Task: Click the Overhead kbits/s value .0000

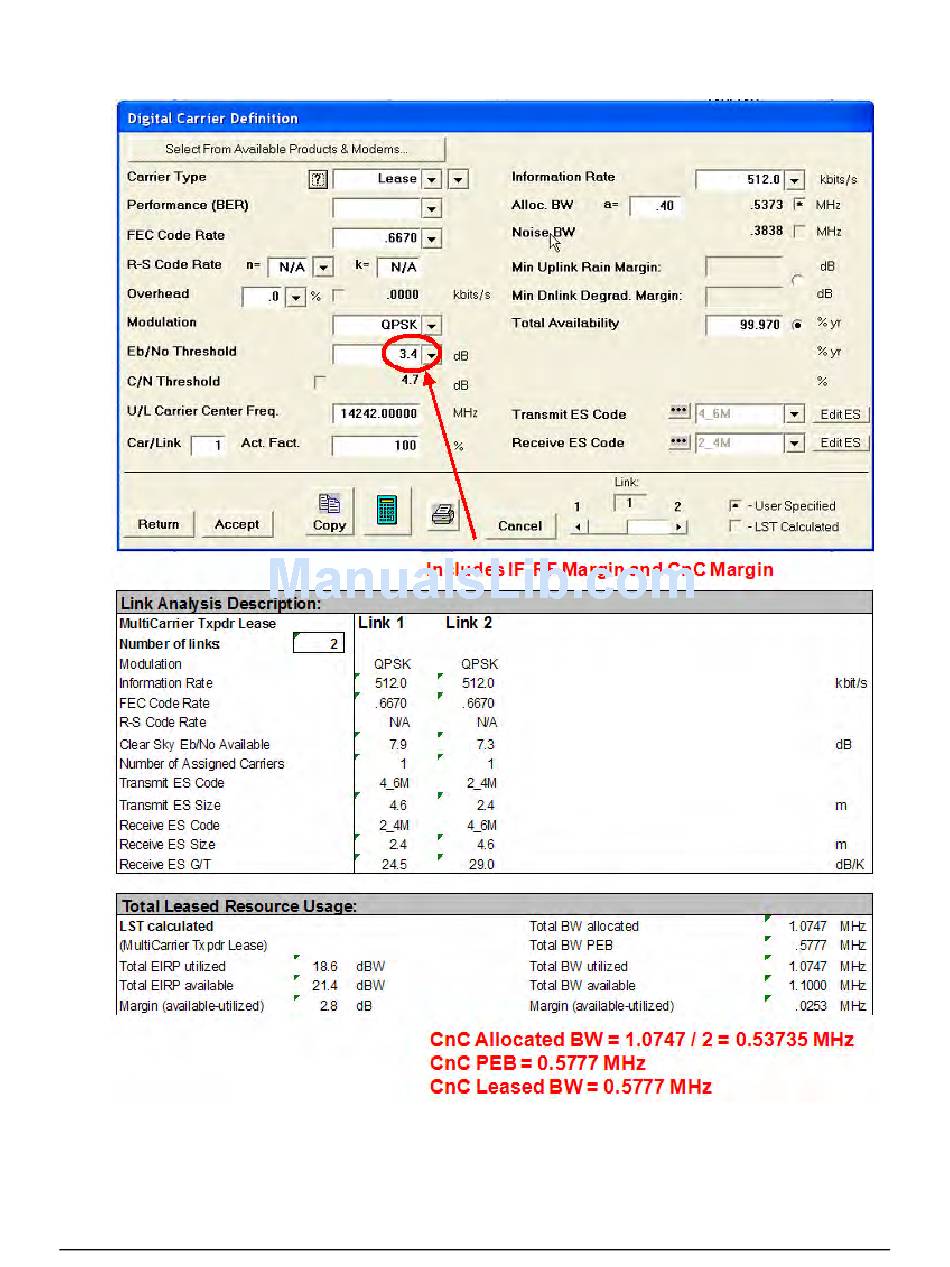Action: (402, 295)
